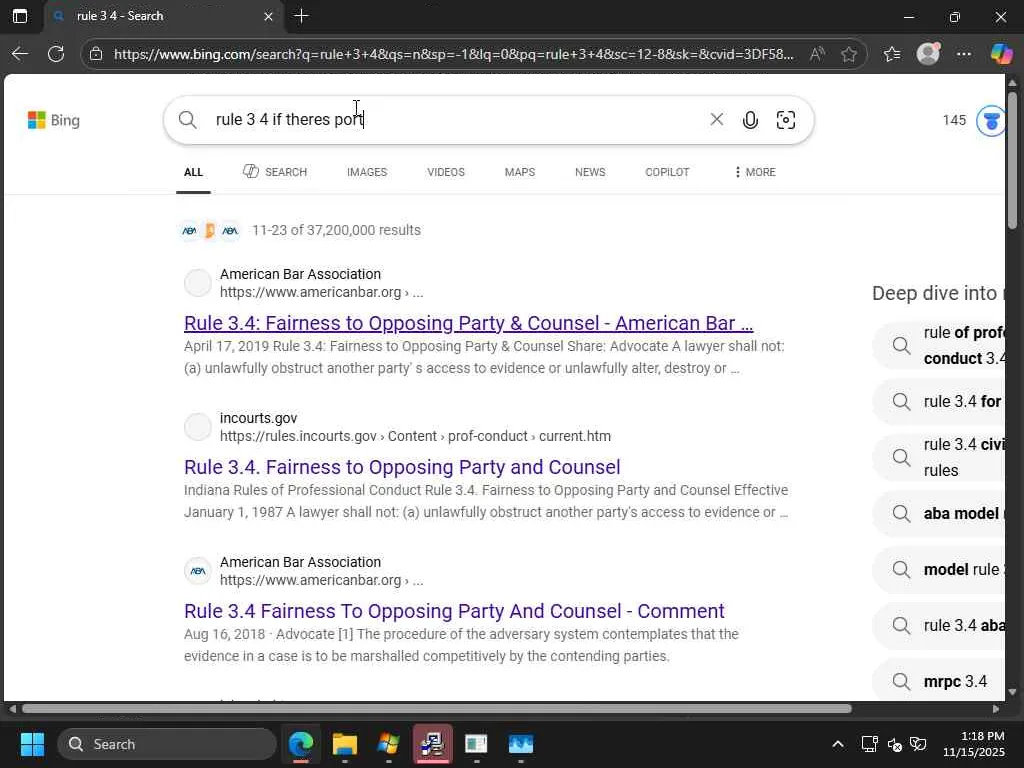1024x768 pixels.
Task: Switch to the VIDEOS tab
Action: coord(446,172)
